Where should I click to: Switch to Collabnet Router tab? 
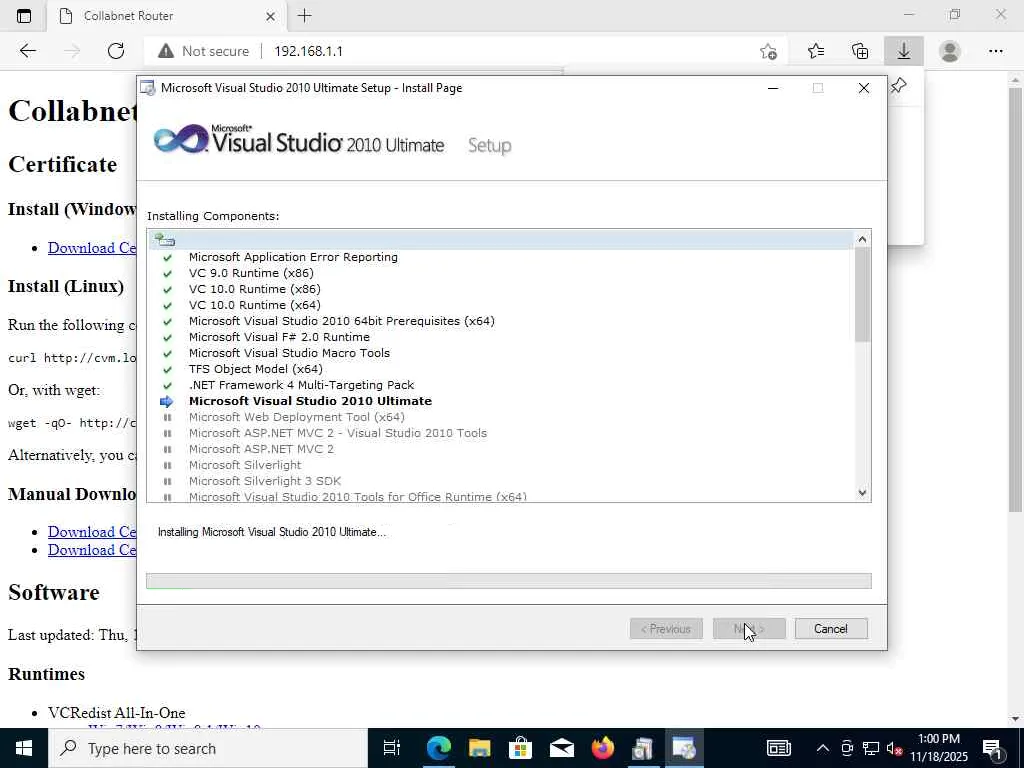click(128, 16)
